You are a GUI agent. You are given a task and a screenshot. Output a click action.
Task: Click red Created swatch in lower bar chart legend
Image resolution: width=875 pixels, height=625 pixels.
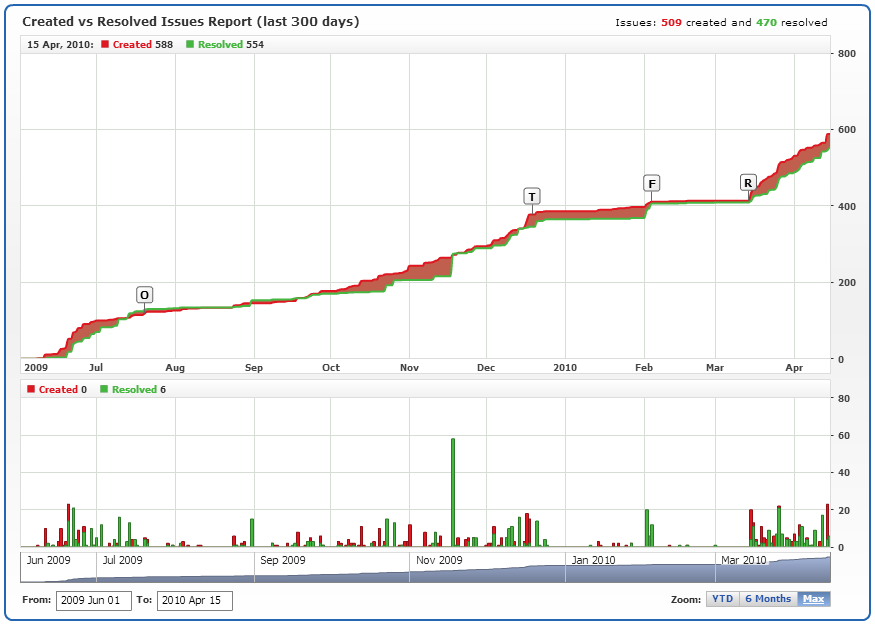[x=31, y=390]
